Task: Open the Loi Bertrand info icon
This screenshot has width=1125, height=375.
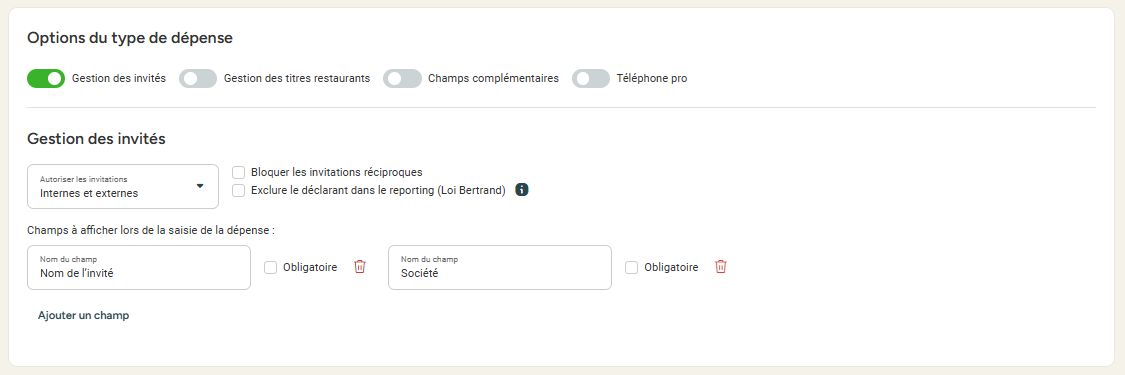Action: pyautogui.click(x=522, y=190)
